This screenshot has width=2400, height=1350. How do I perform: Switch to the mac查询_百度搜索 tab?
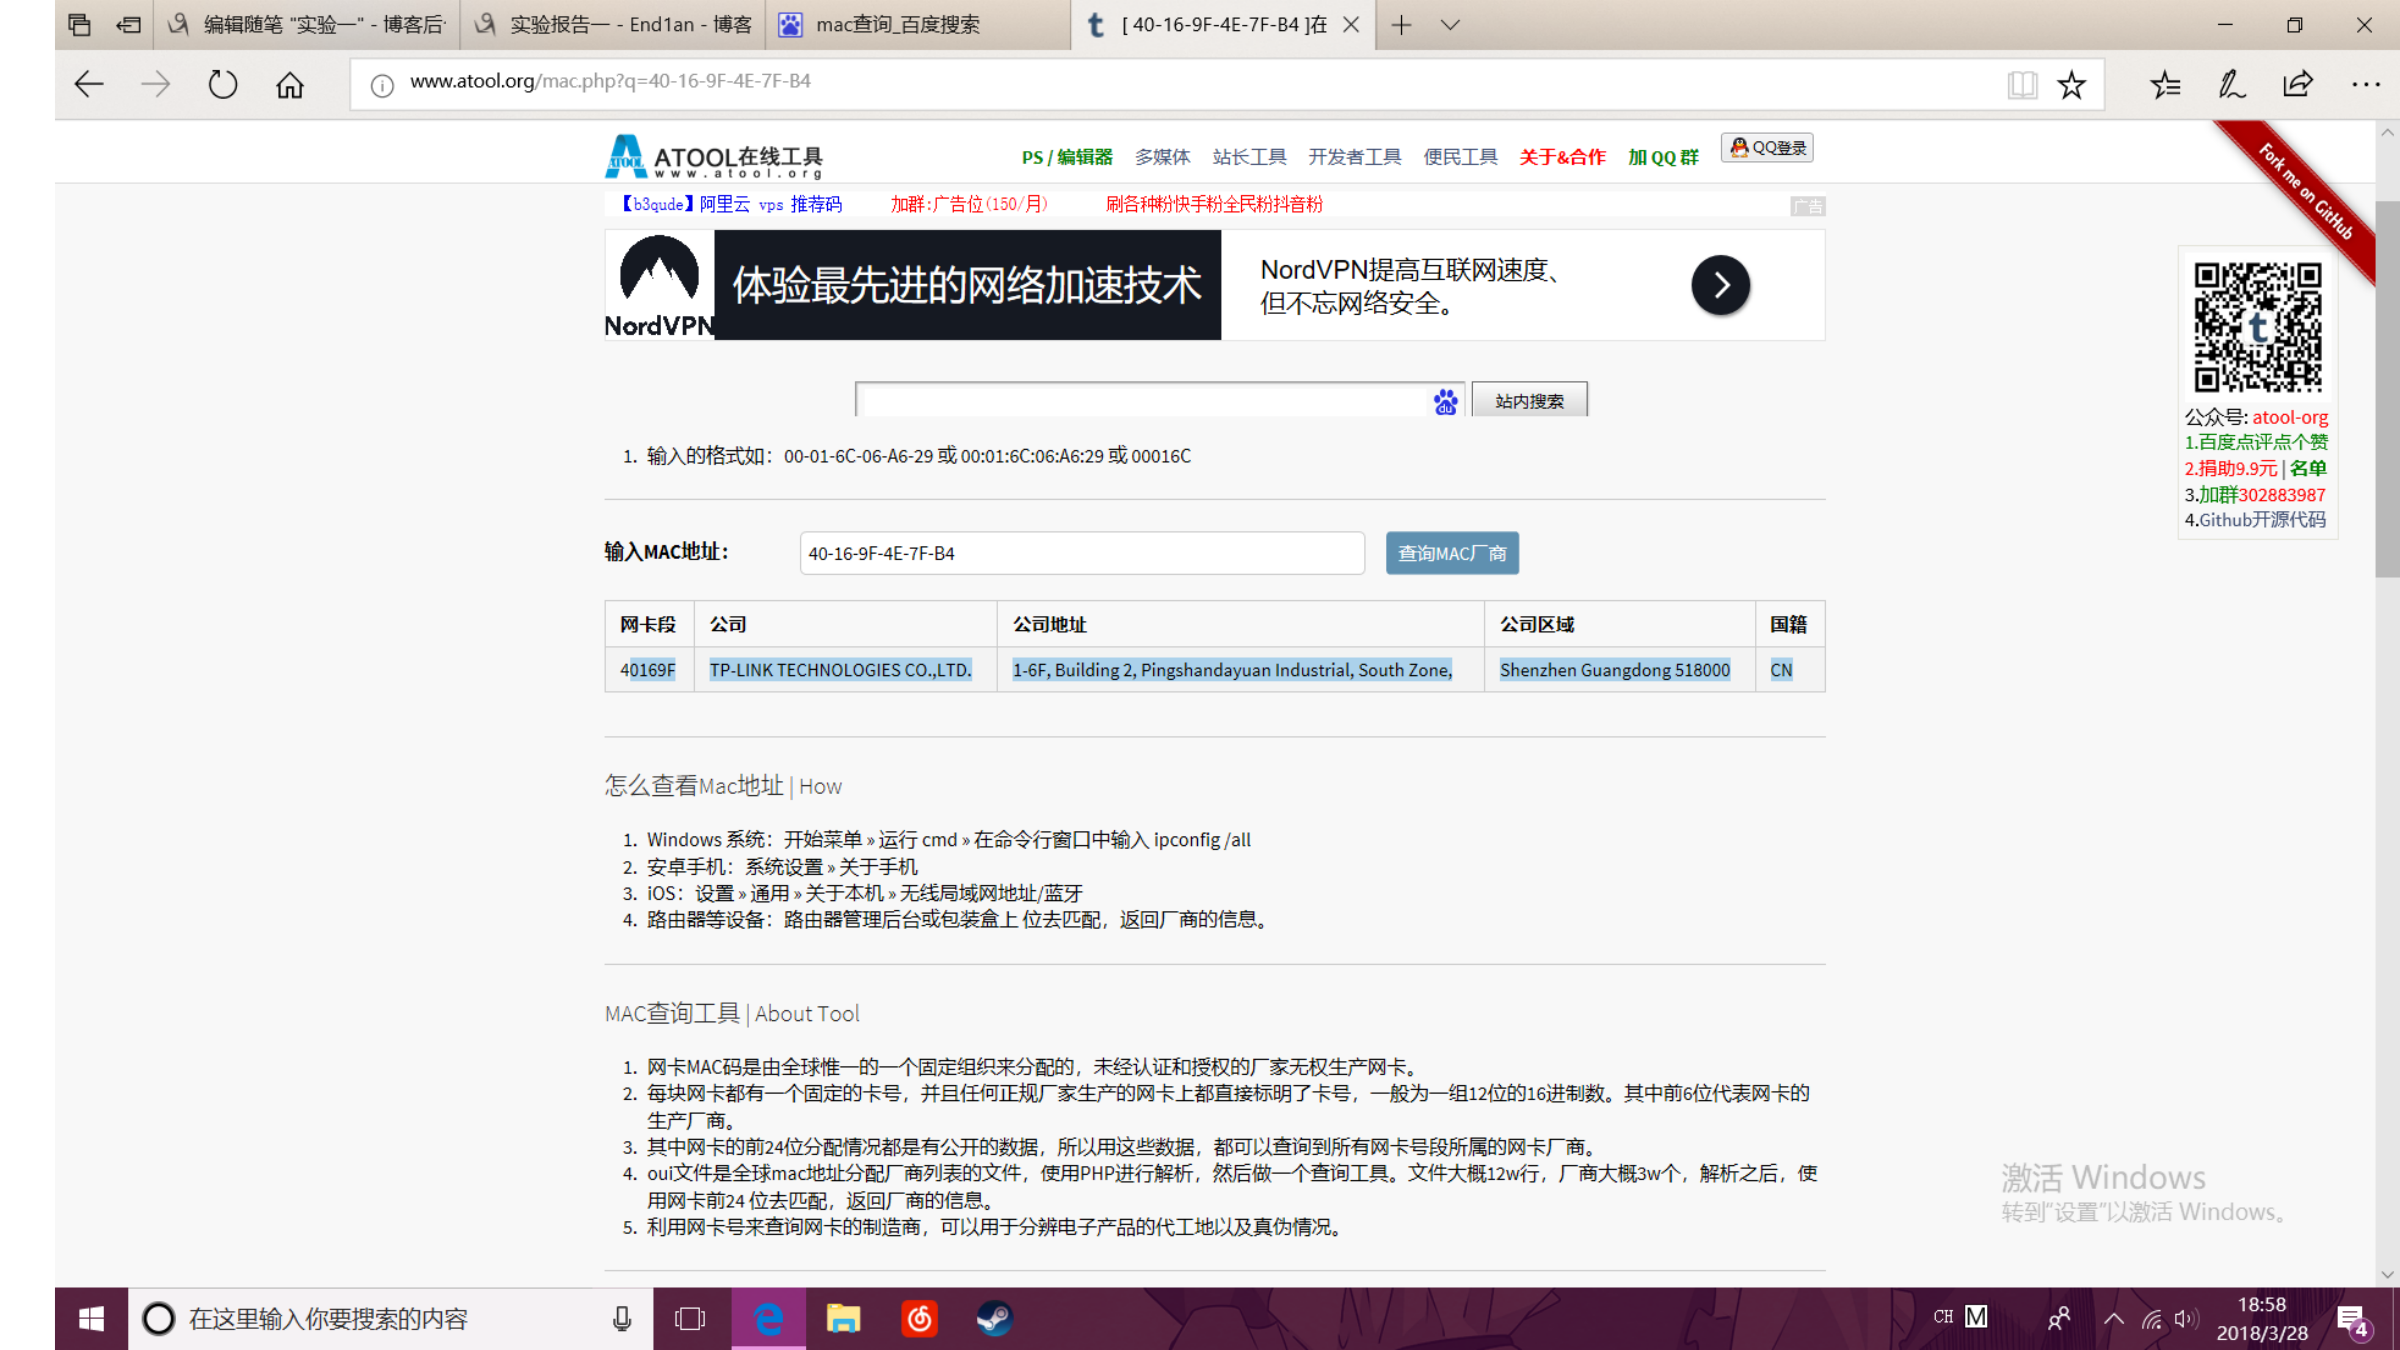(897, 25)
